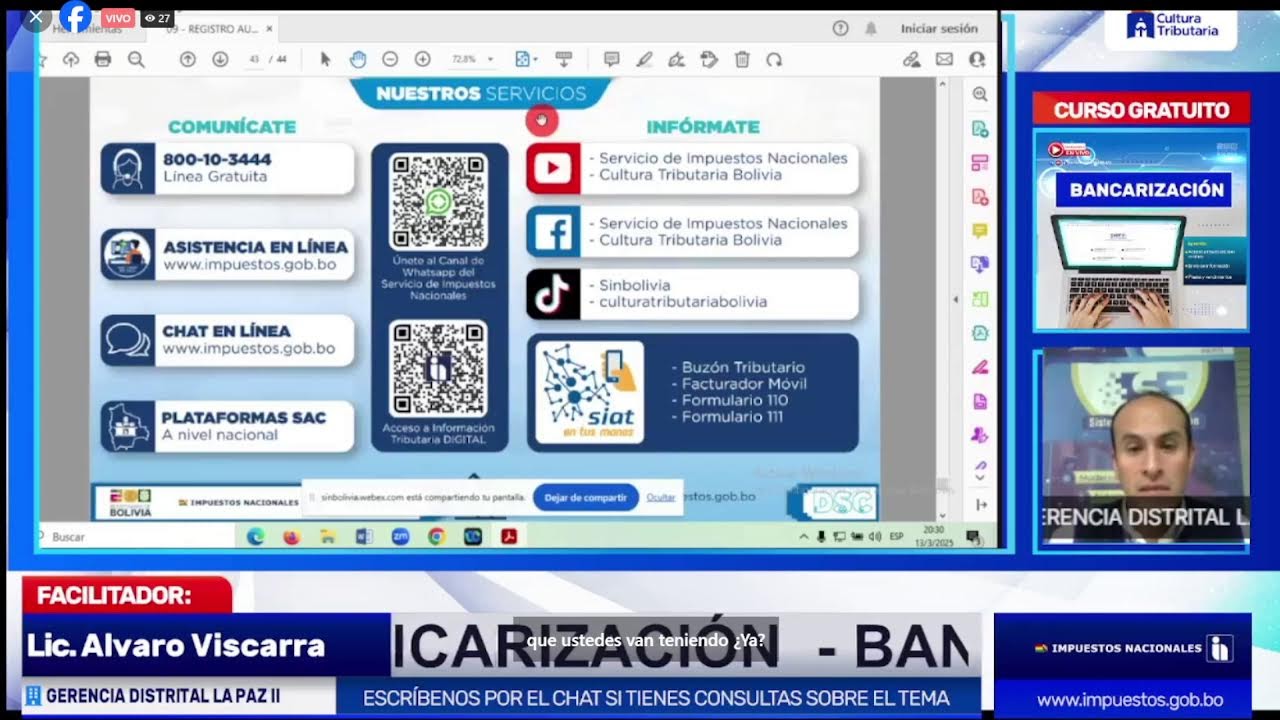The width and height of the screenshot is (1280, 720).
Task: Show hidden system tray icons
Action: (803, 537)
